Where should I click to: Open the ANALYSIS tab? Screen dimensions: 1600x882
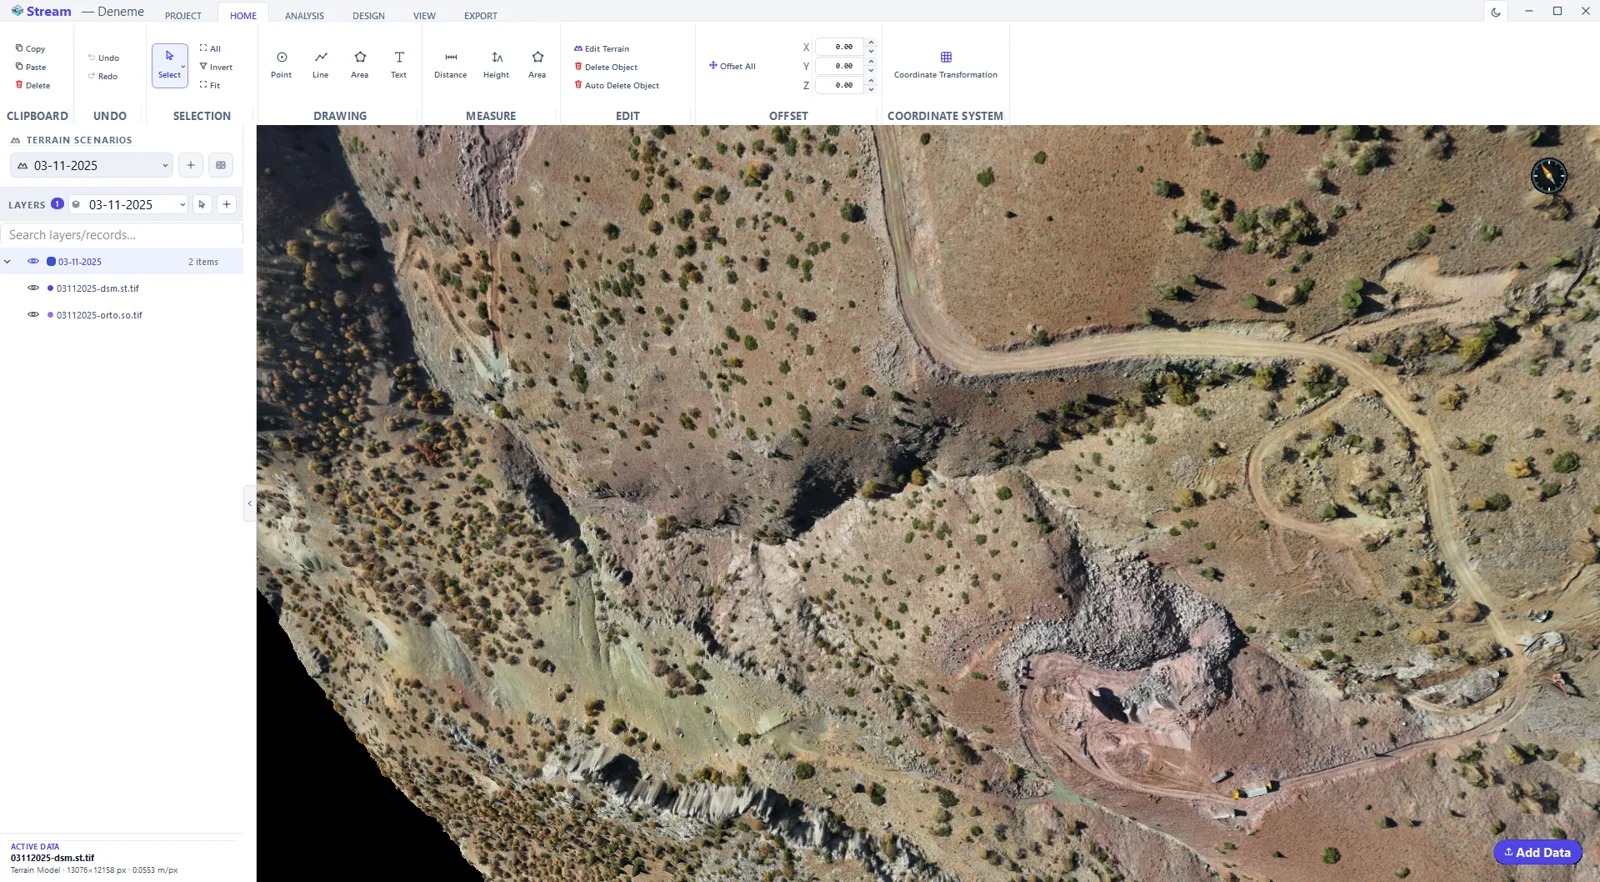click(304, 16)
